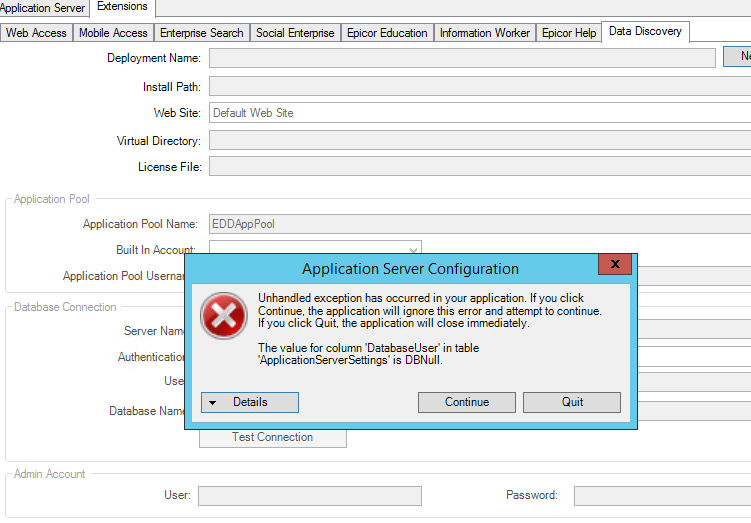Image resolution: width=751 pixels, height=523 pixels.
Task: Select the Extensions tab
Action: tap(123, 7)
